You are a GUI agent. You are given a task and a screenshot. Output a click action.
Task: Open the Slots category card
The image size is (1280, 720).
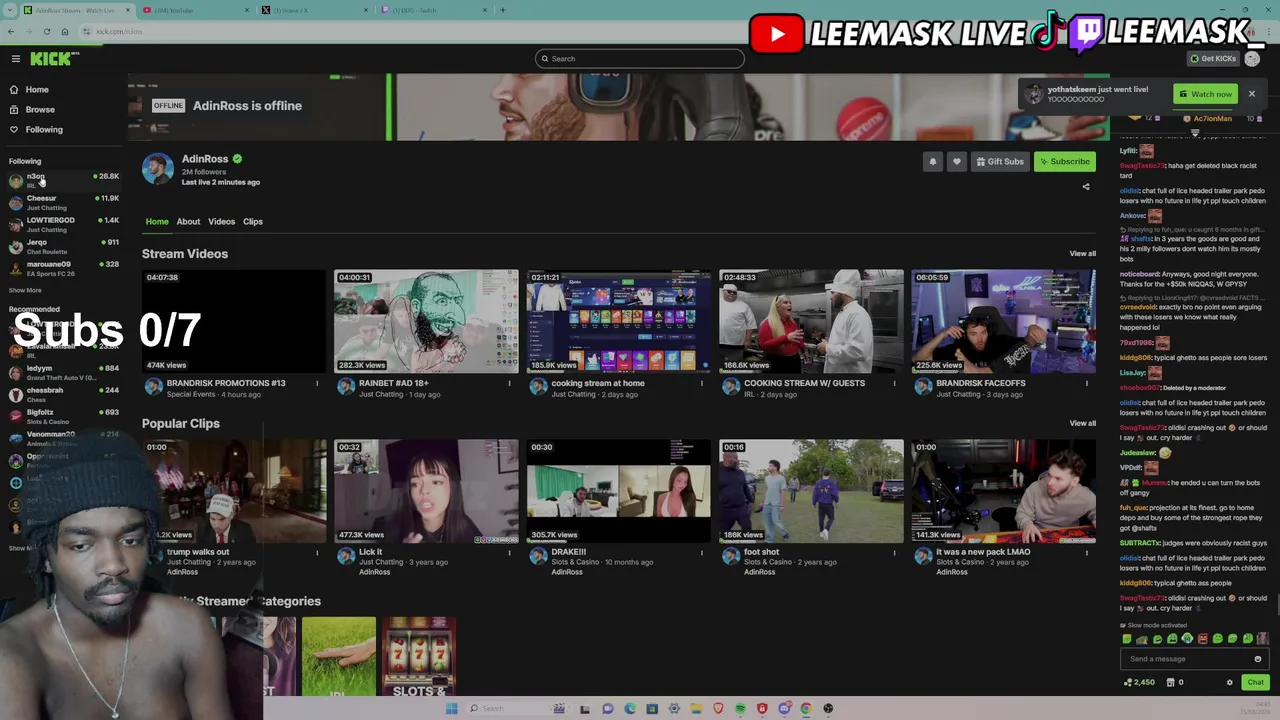pos(418,657)
